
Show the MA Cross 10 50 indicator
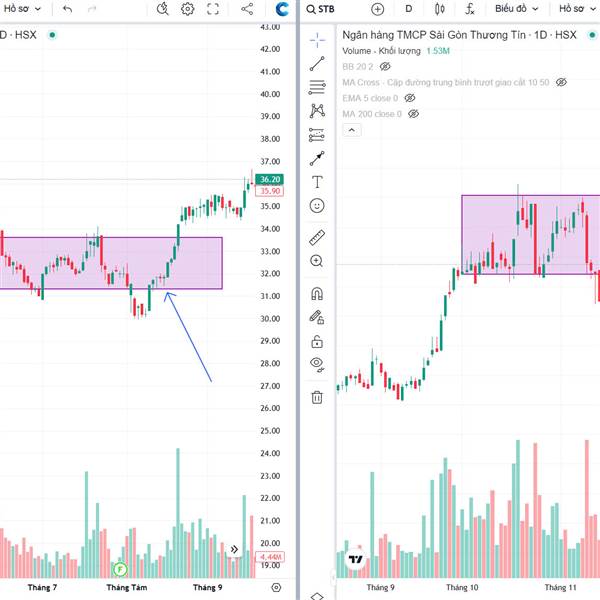[x=561, y=82]
